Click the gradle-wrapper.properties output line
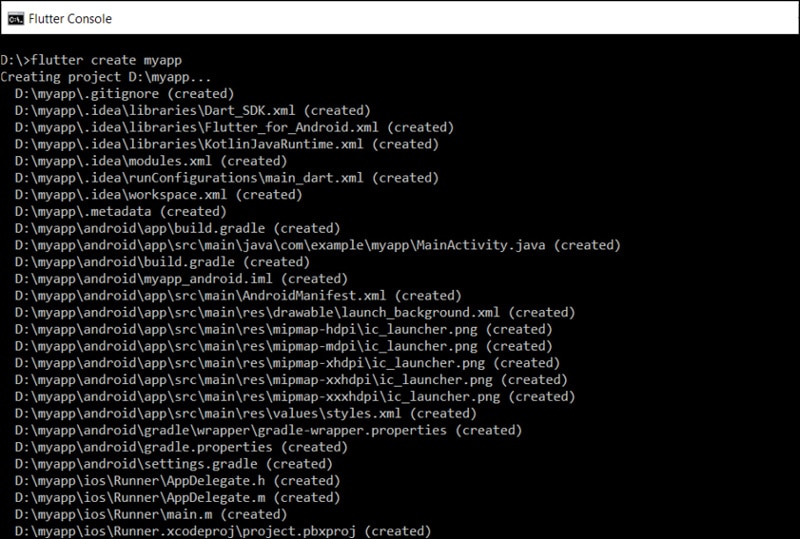 268,430
